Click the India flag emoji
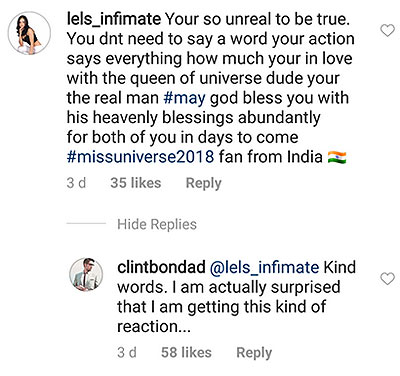This screenshot has width=400, height=376. pyautogui.click(x=337, y=157)
